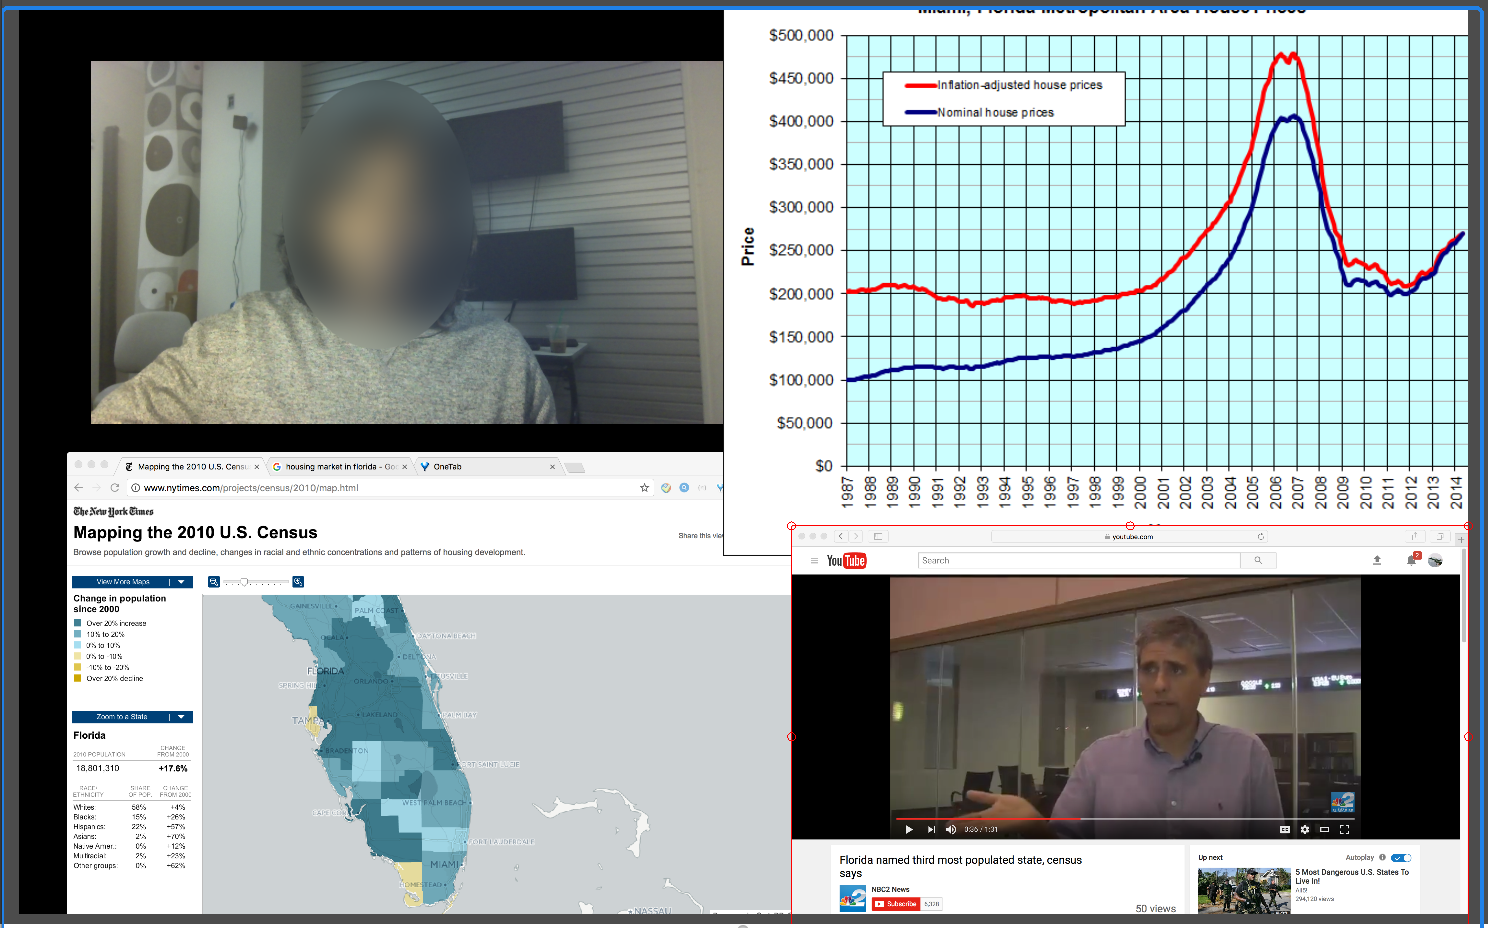This screenshot has height=928, width=1488.
Task: Click the Safari share button
Action: coord(1414,536)
